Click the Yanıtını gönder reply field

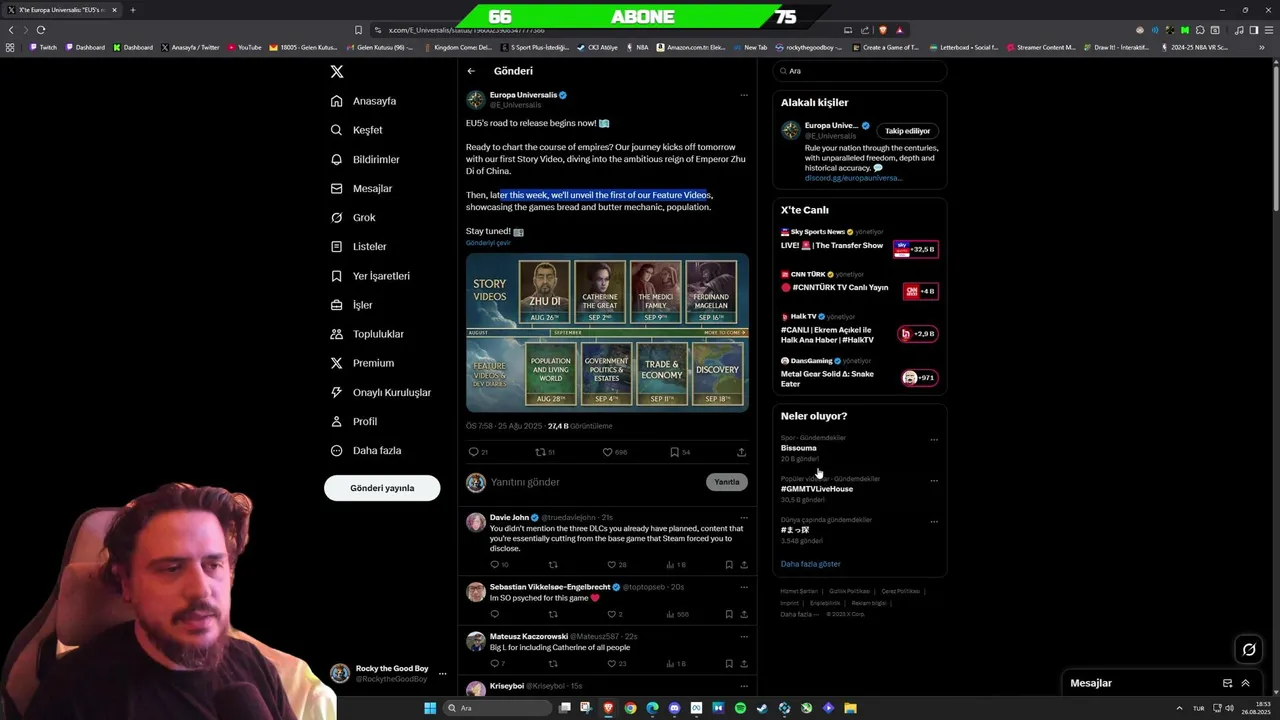pyautogui.click(x=596, y=482)
